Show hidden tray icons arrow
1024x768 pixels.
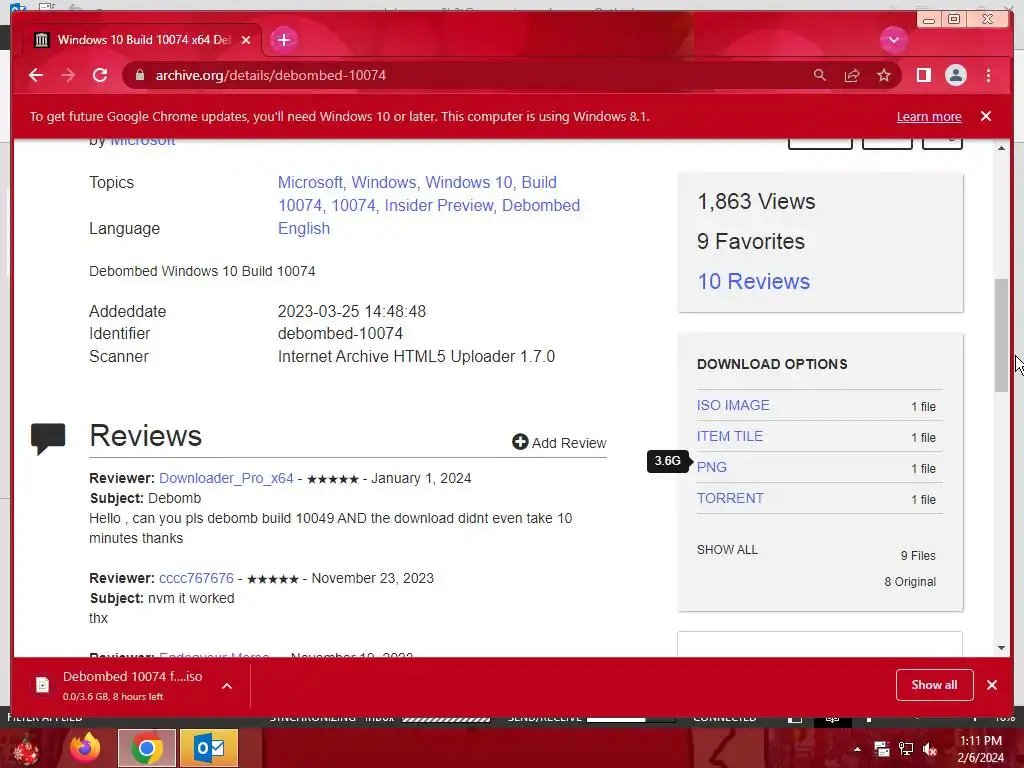click(857, 749)
